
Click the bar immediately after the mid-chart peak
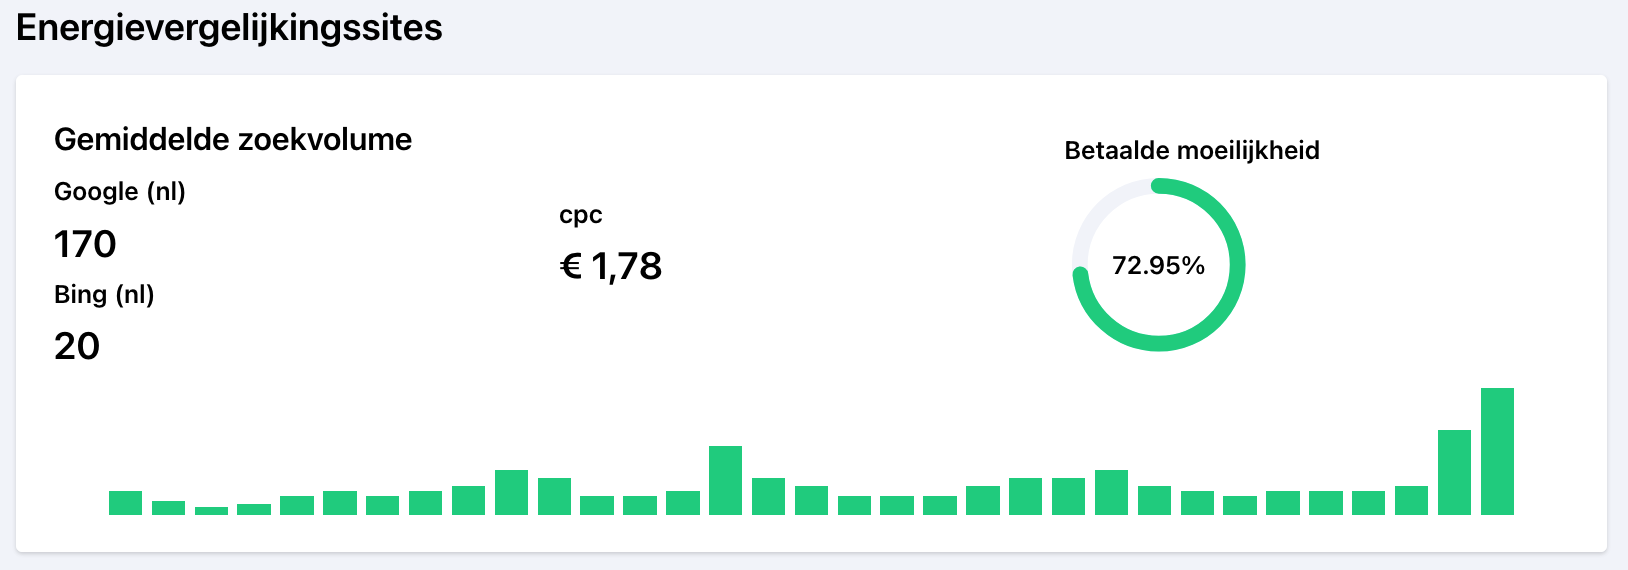pos(768,496)
